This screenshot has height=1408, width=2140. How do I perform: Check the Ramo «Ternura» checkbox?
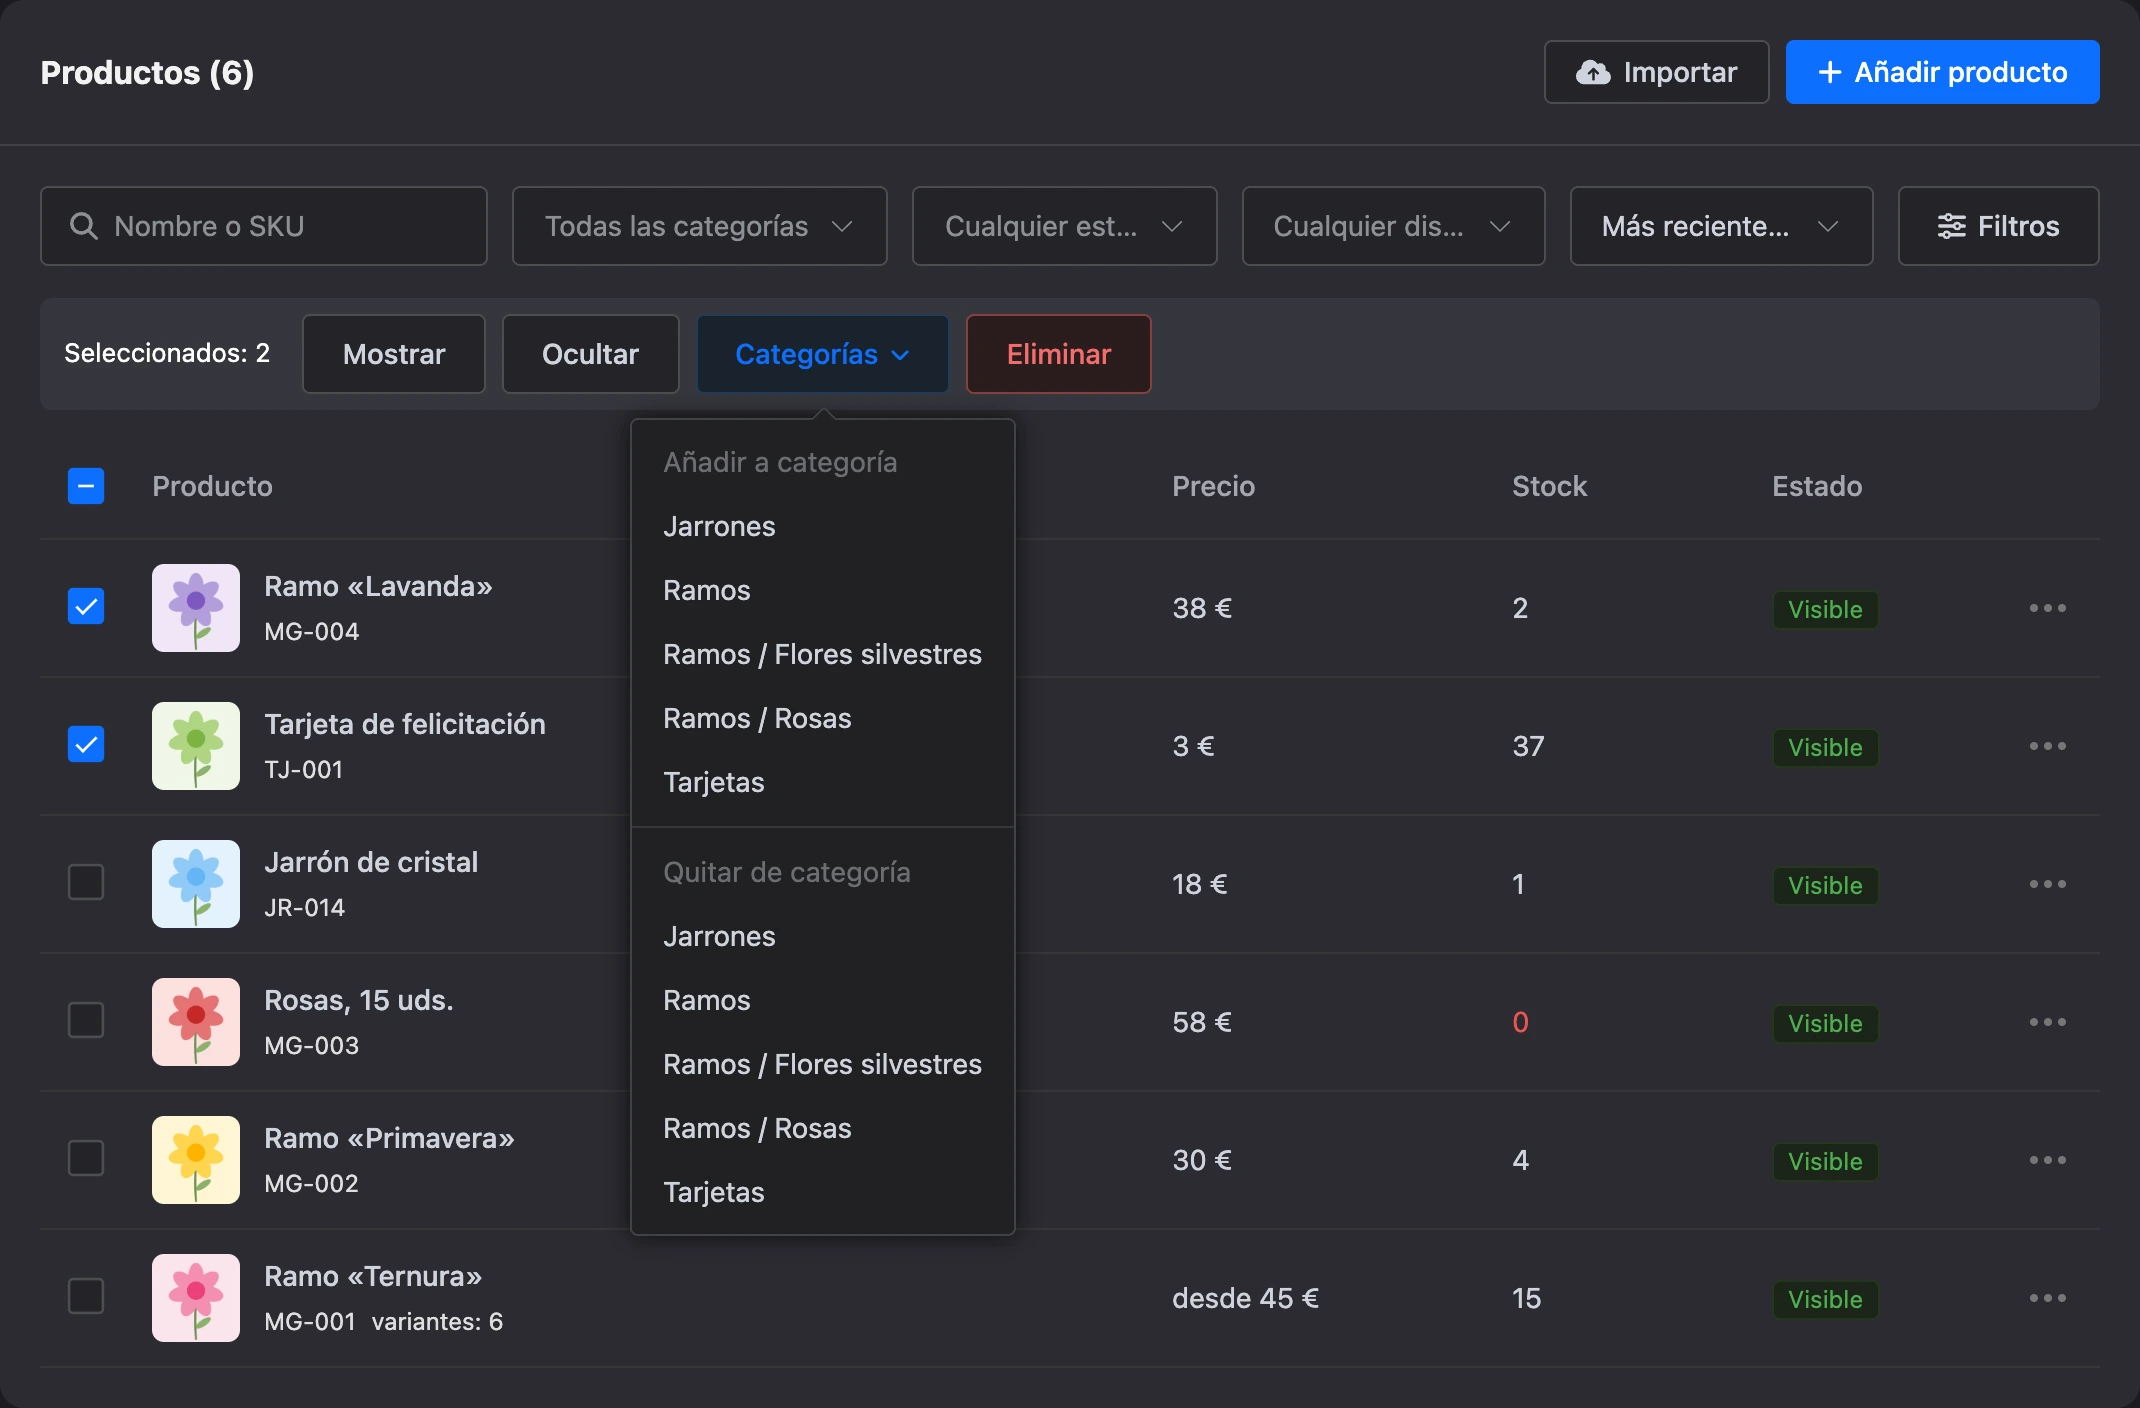coord(86,1296)
